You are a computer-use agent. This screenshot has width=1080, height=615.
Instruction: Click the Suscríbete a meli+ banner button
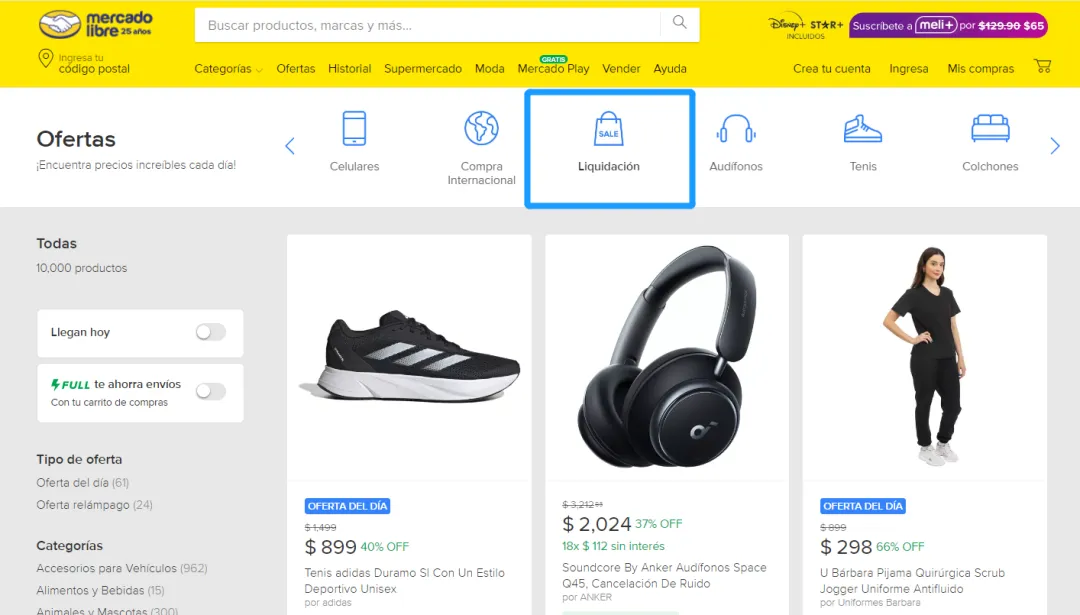pyautogui.click(x=948, y=25)
